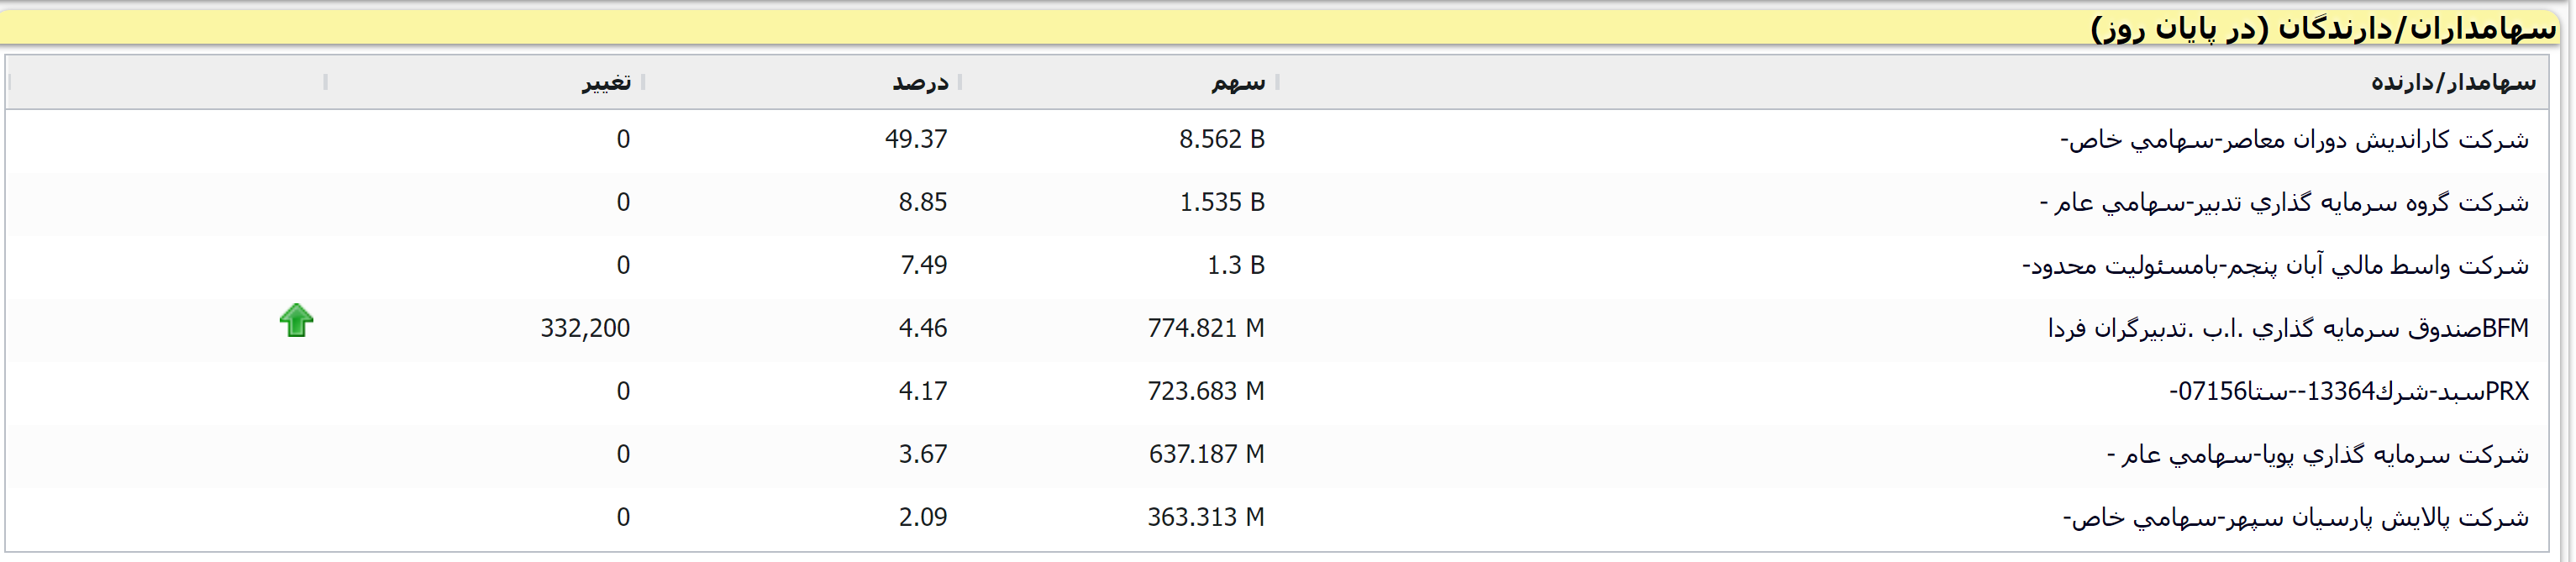Viewport: 2576px width, 562px height.
Task: Click the 774.821 M share value
Action: (x=1205, y=329)
